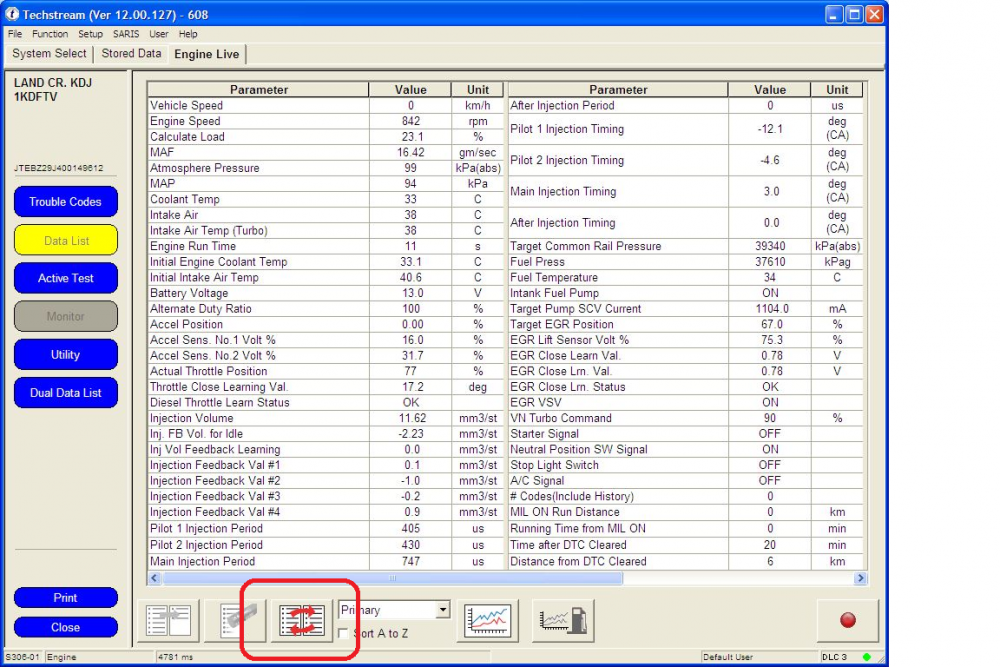Select the Accel Position row

tap(326, 324)
